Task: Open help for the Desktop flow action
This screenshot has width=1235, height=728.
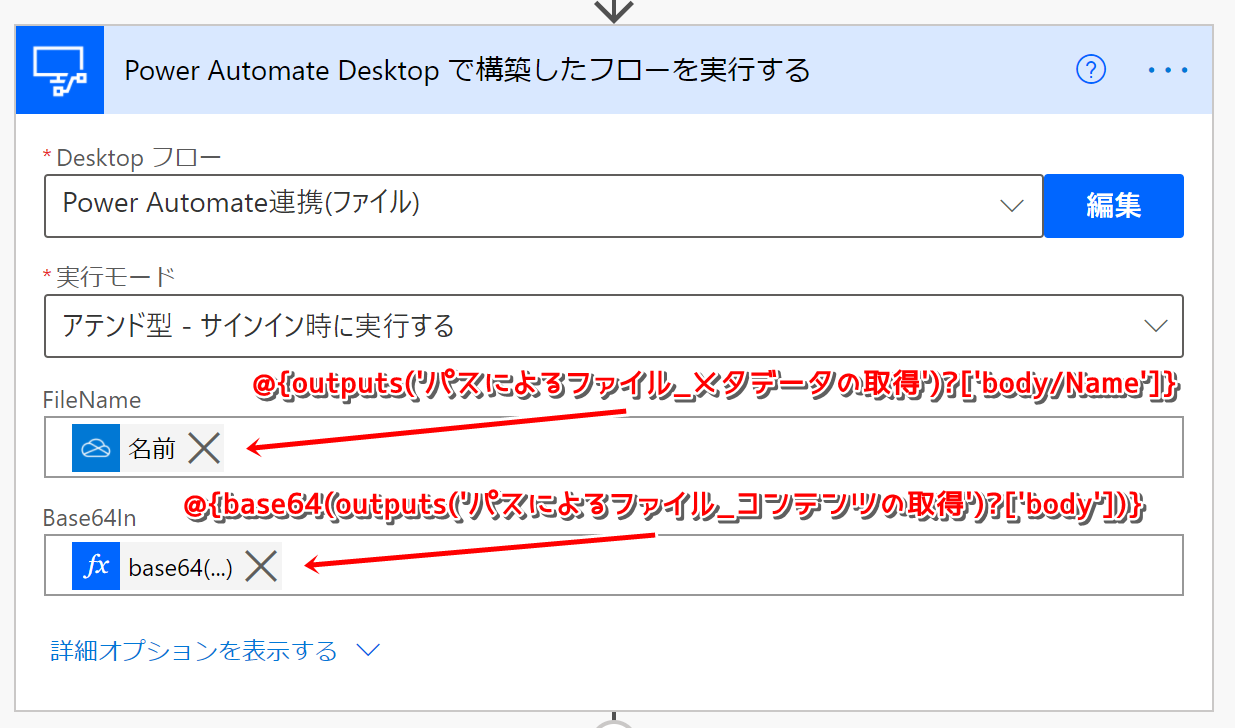Action: coord(1091,70)
